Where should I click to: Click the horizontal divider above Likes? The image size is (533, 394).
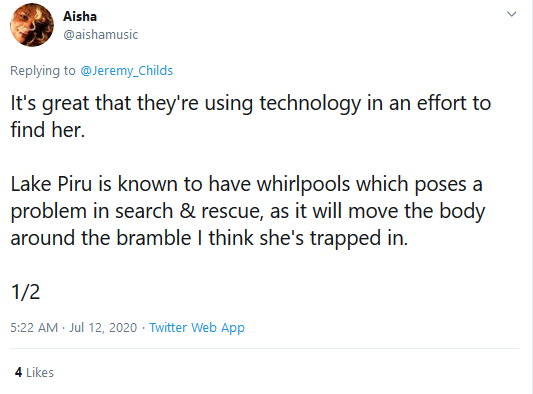(264, 348)
